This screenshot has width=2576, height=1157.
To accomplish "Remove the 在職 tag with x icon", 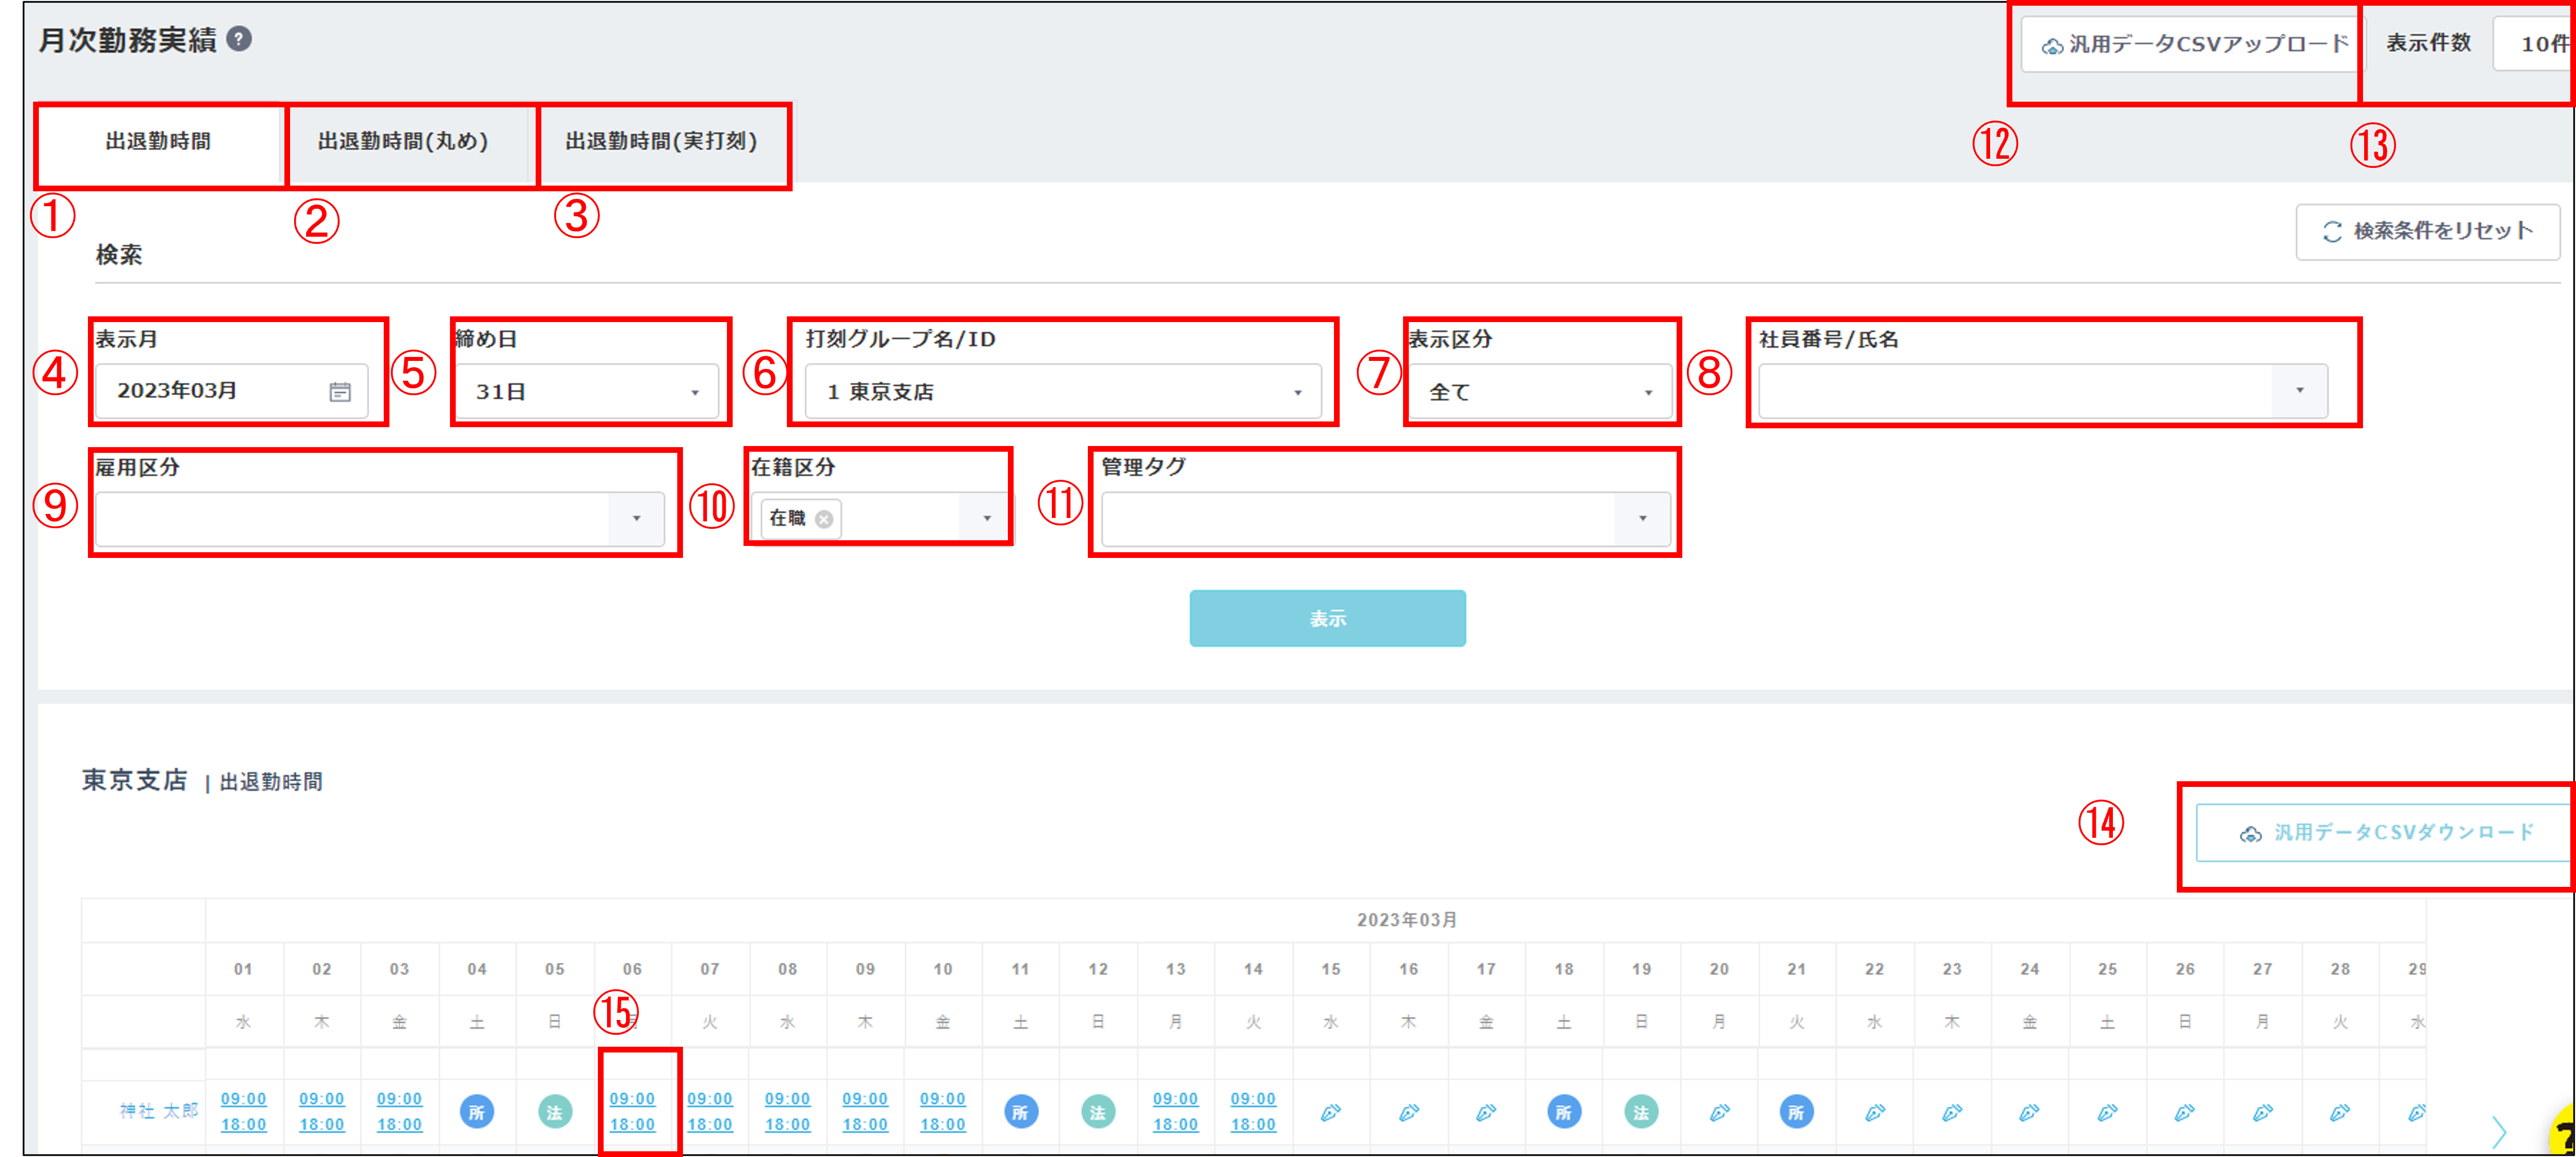I will [824, 519].
